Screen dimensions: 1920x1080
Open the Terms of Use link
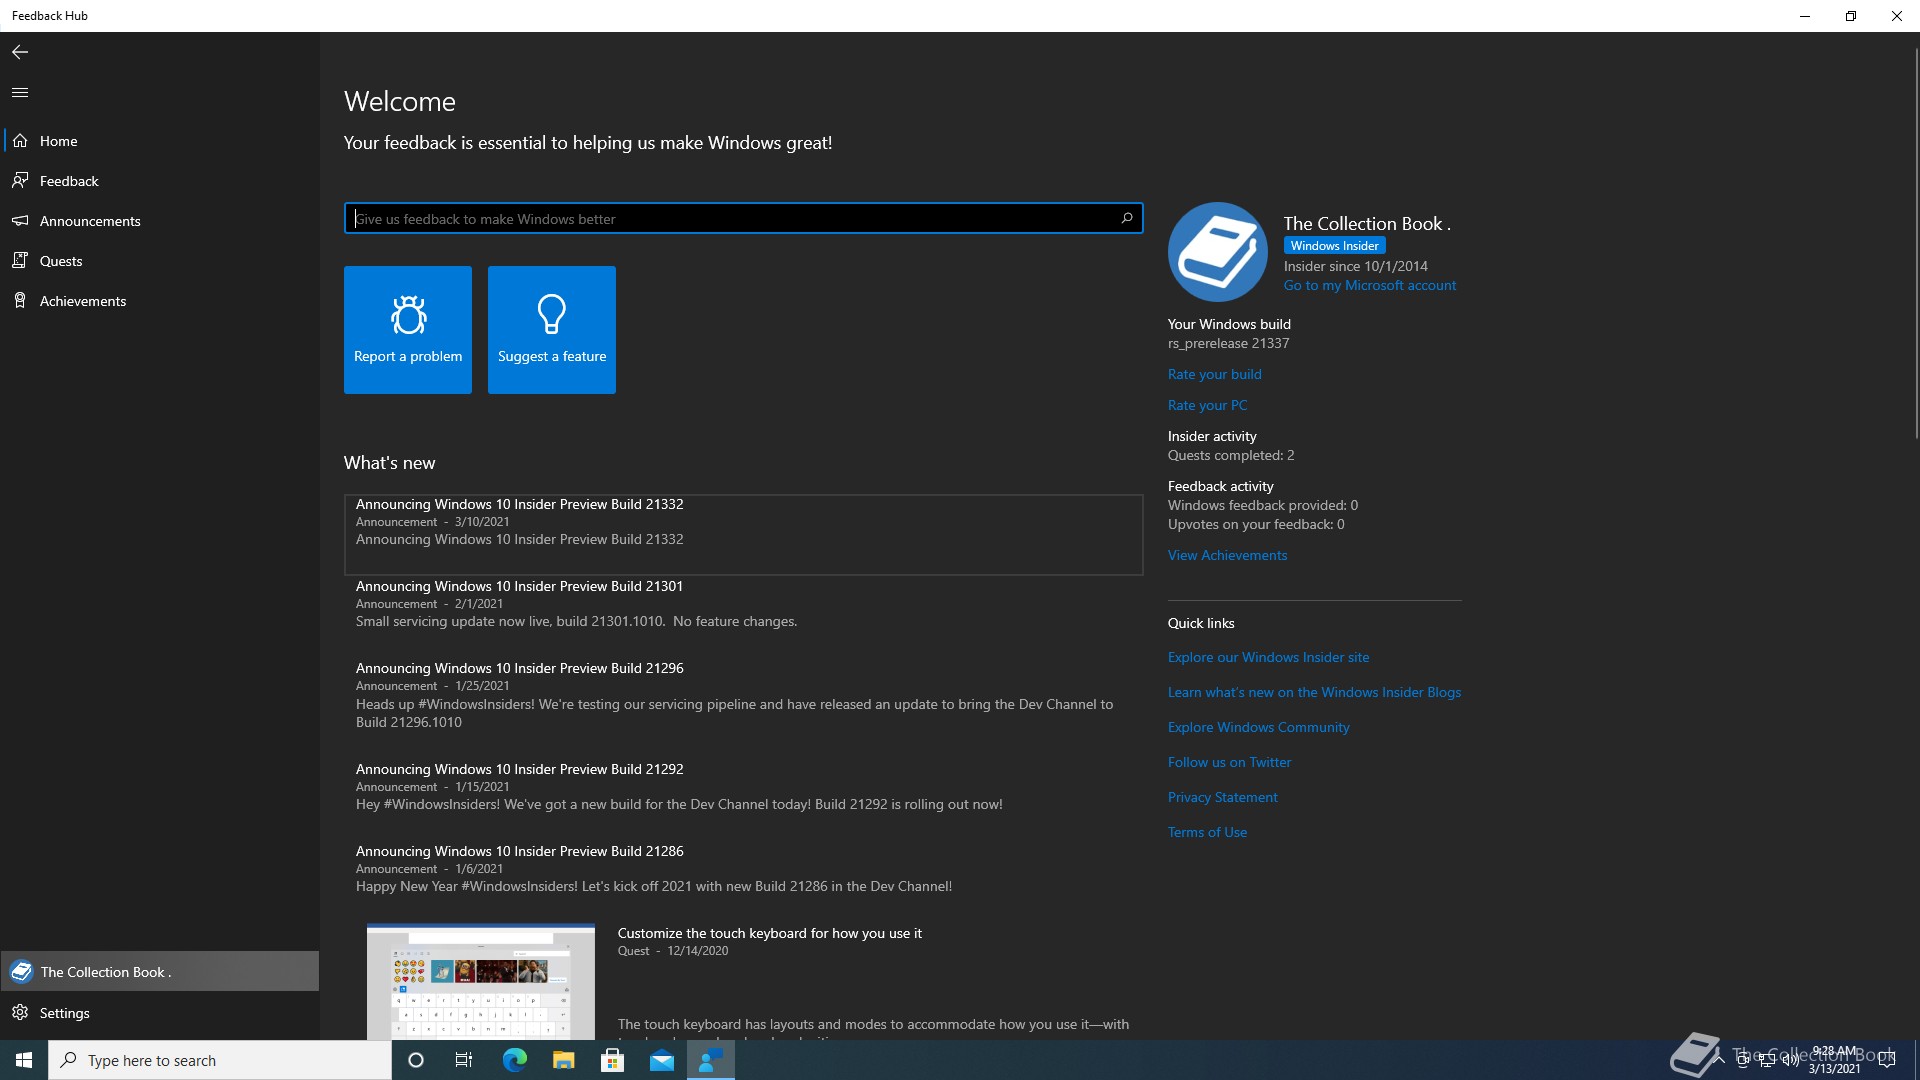pos(1207,833)
